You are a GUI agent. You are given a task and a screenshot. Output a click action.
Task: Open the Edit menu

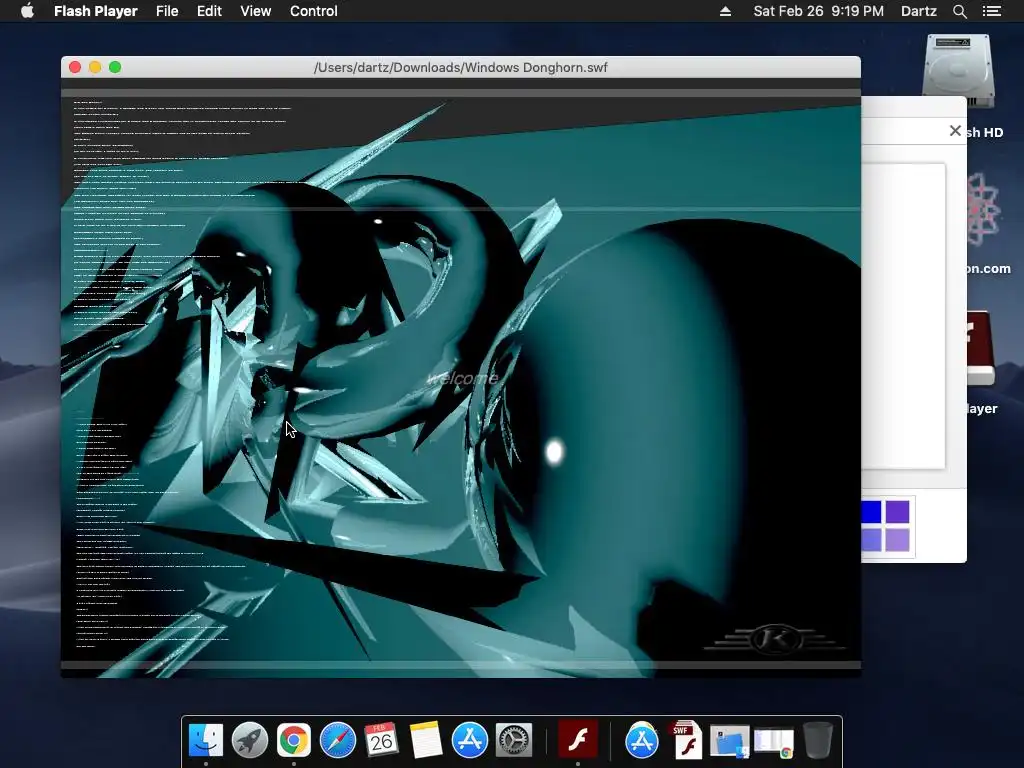pyautogui.click(x=209, y=11)
